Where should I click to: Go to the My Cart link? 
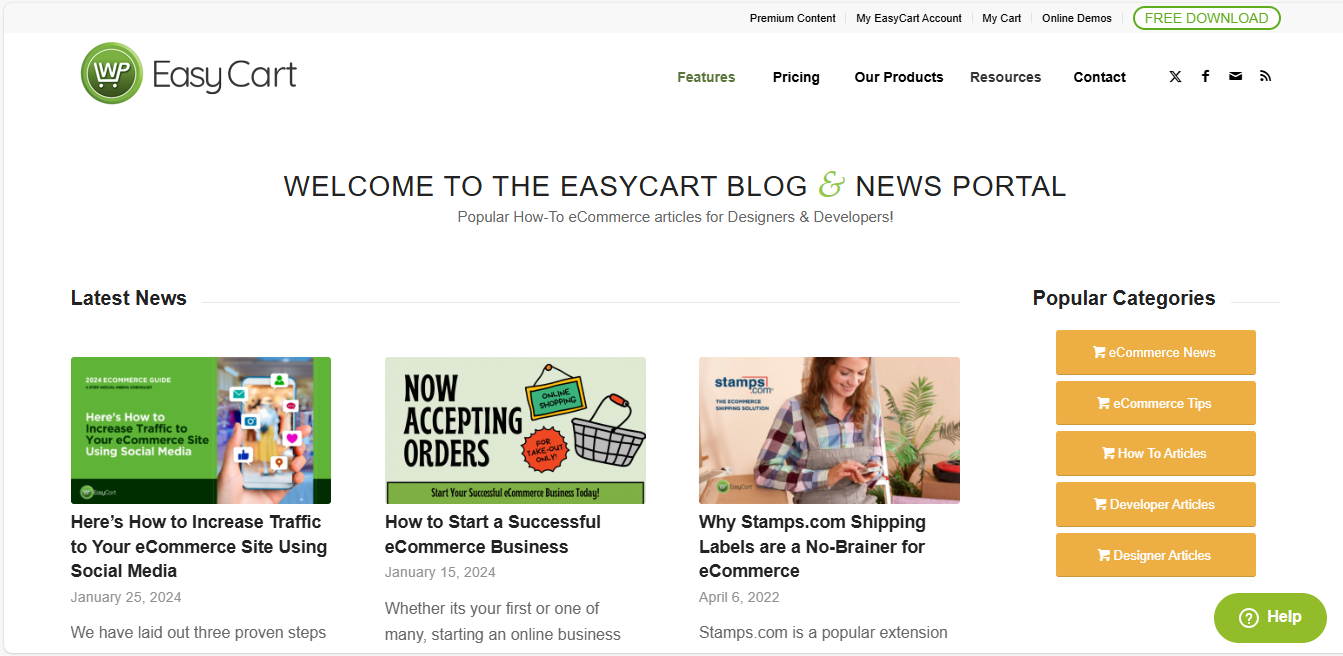pos(1002,18)
